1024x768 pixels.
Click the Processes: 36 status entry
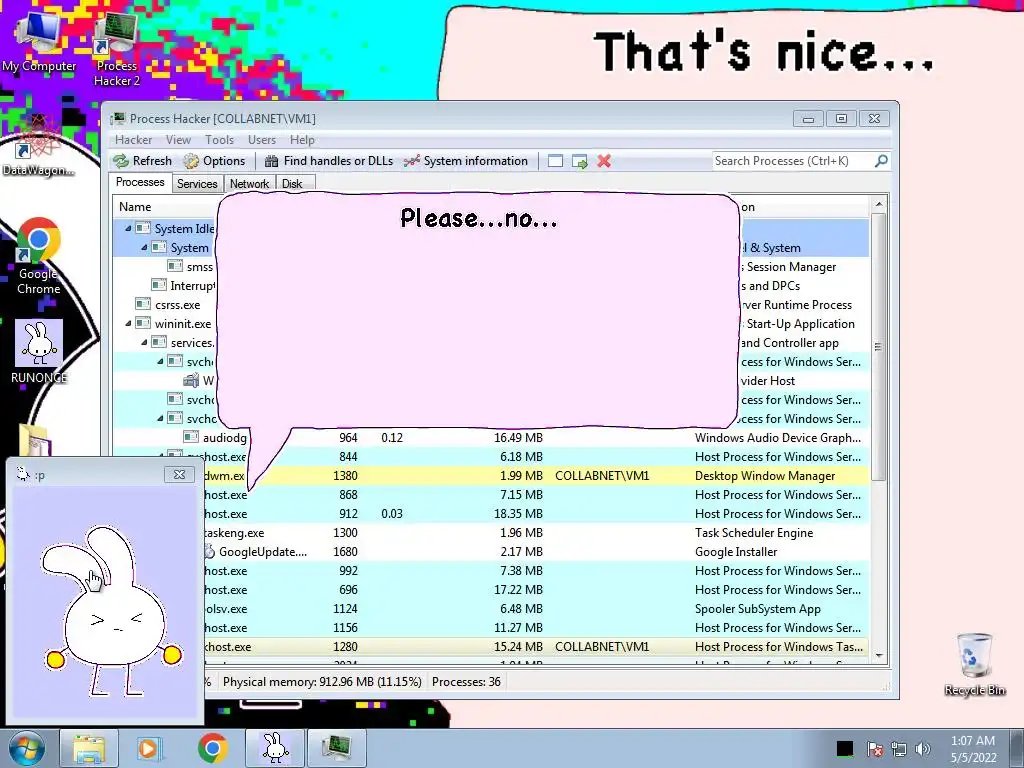tap(466, 682)
